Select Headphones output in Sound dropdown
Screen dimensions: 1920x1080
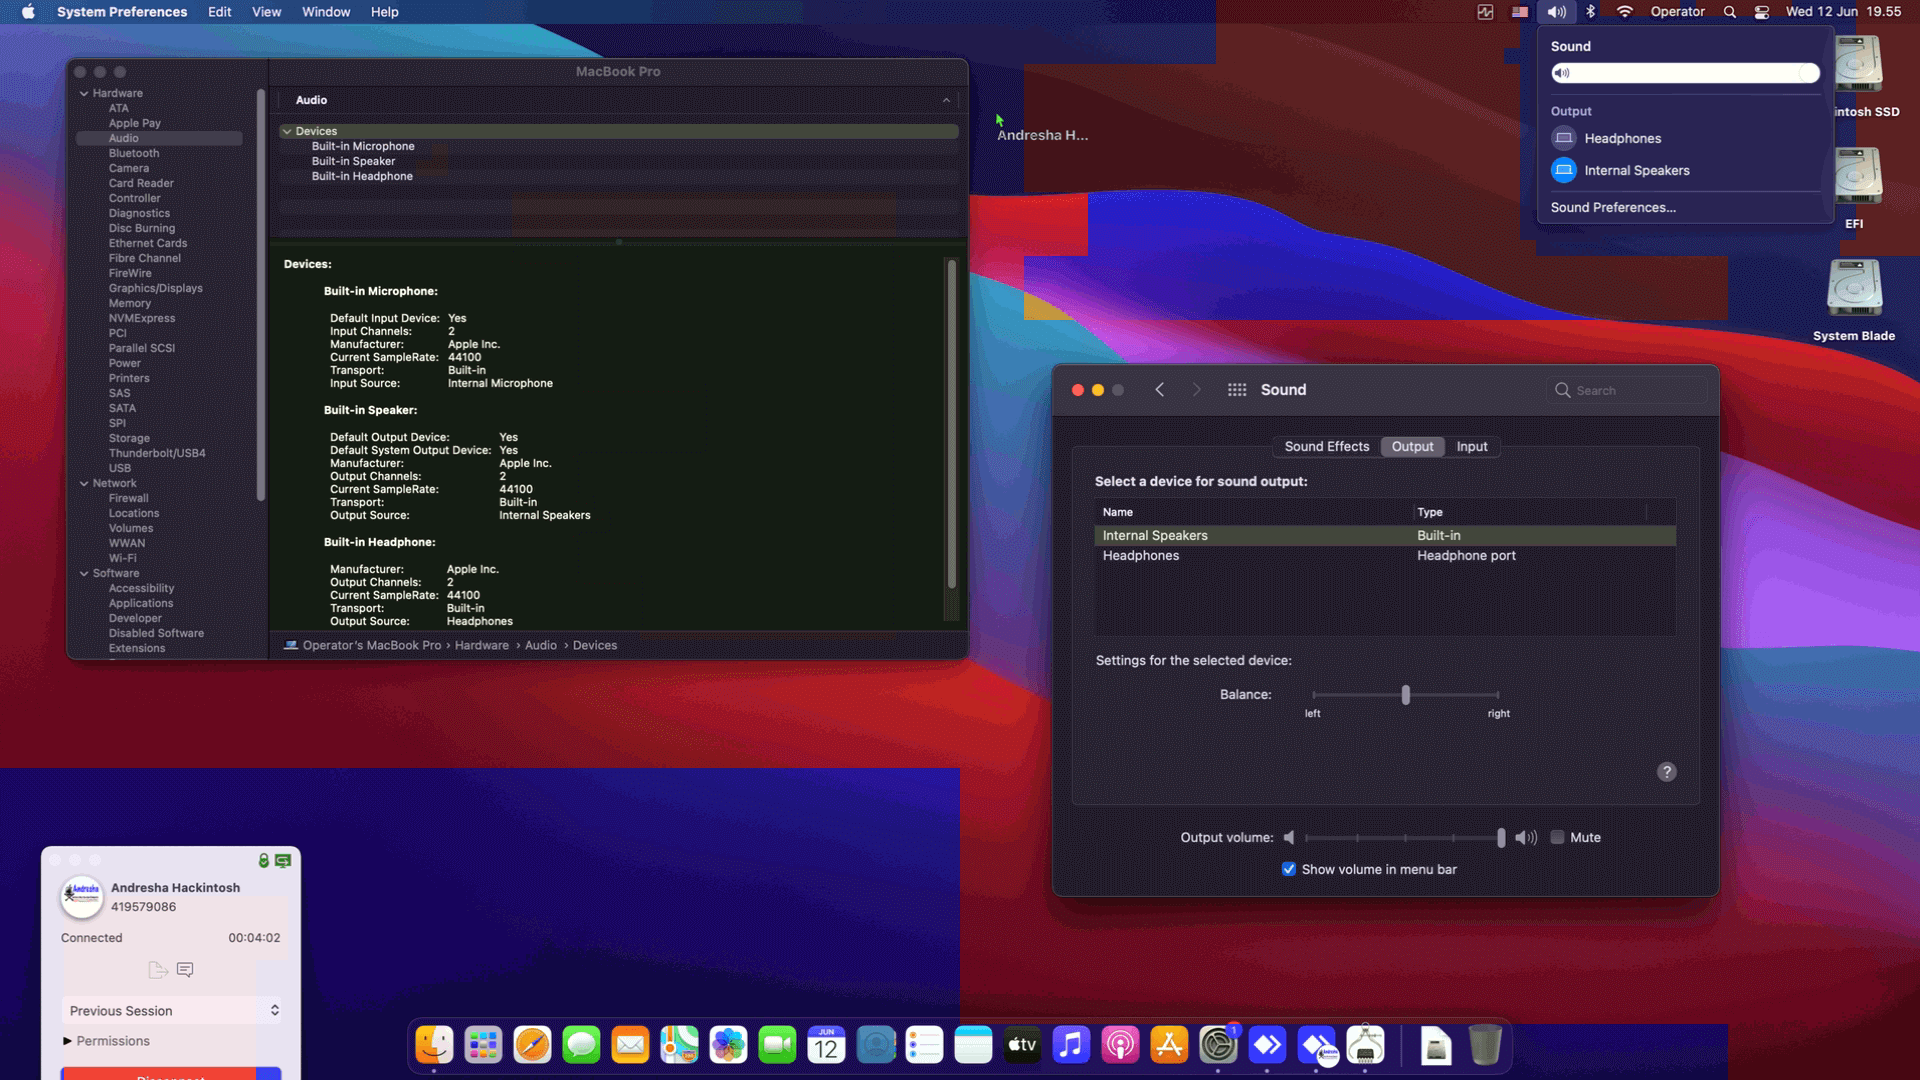1621,138
